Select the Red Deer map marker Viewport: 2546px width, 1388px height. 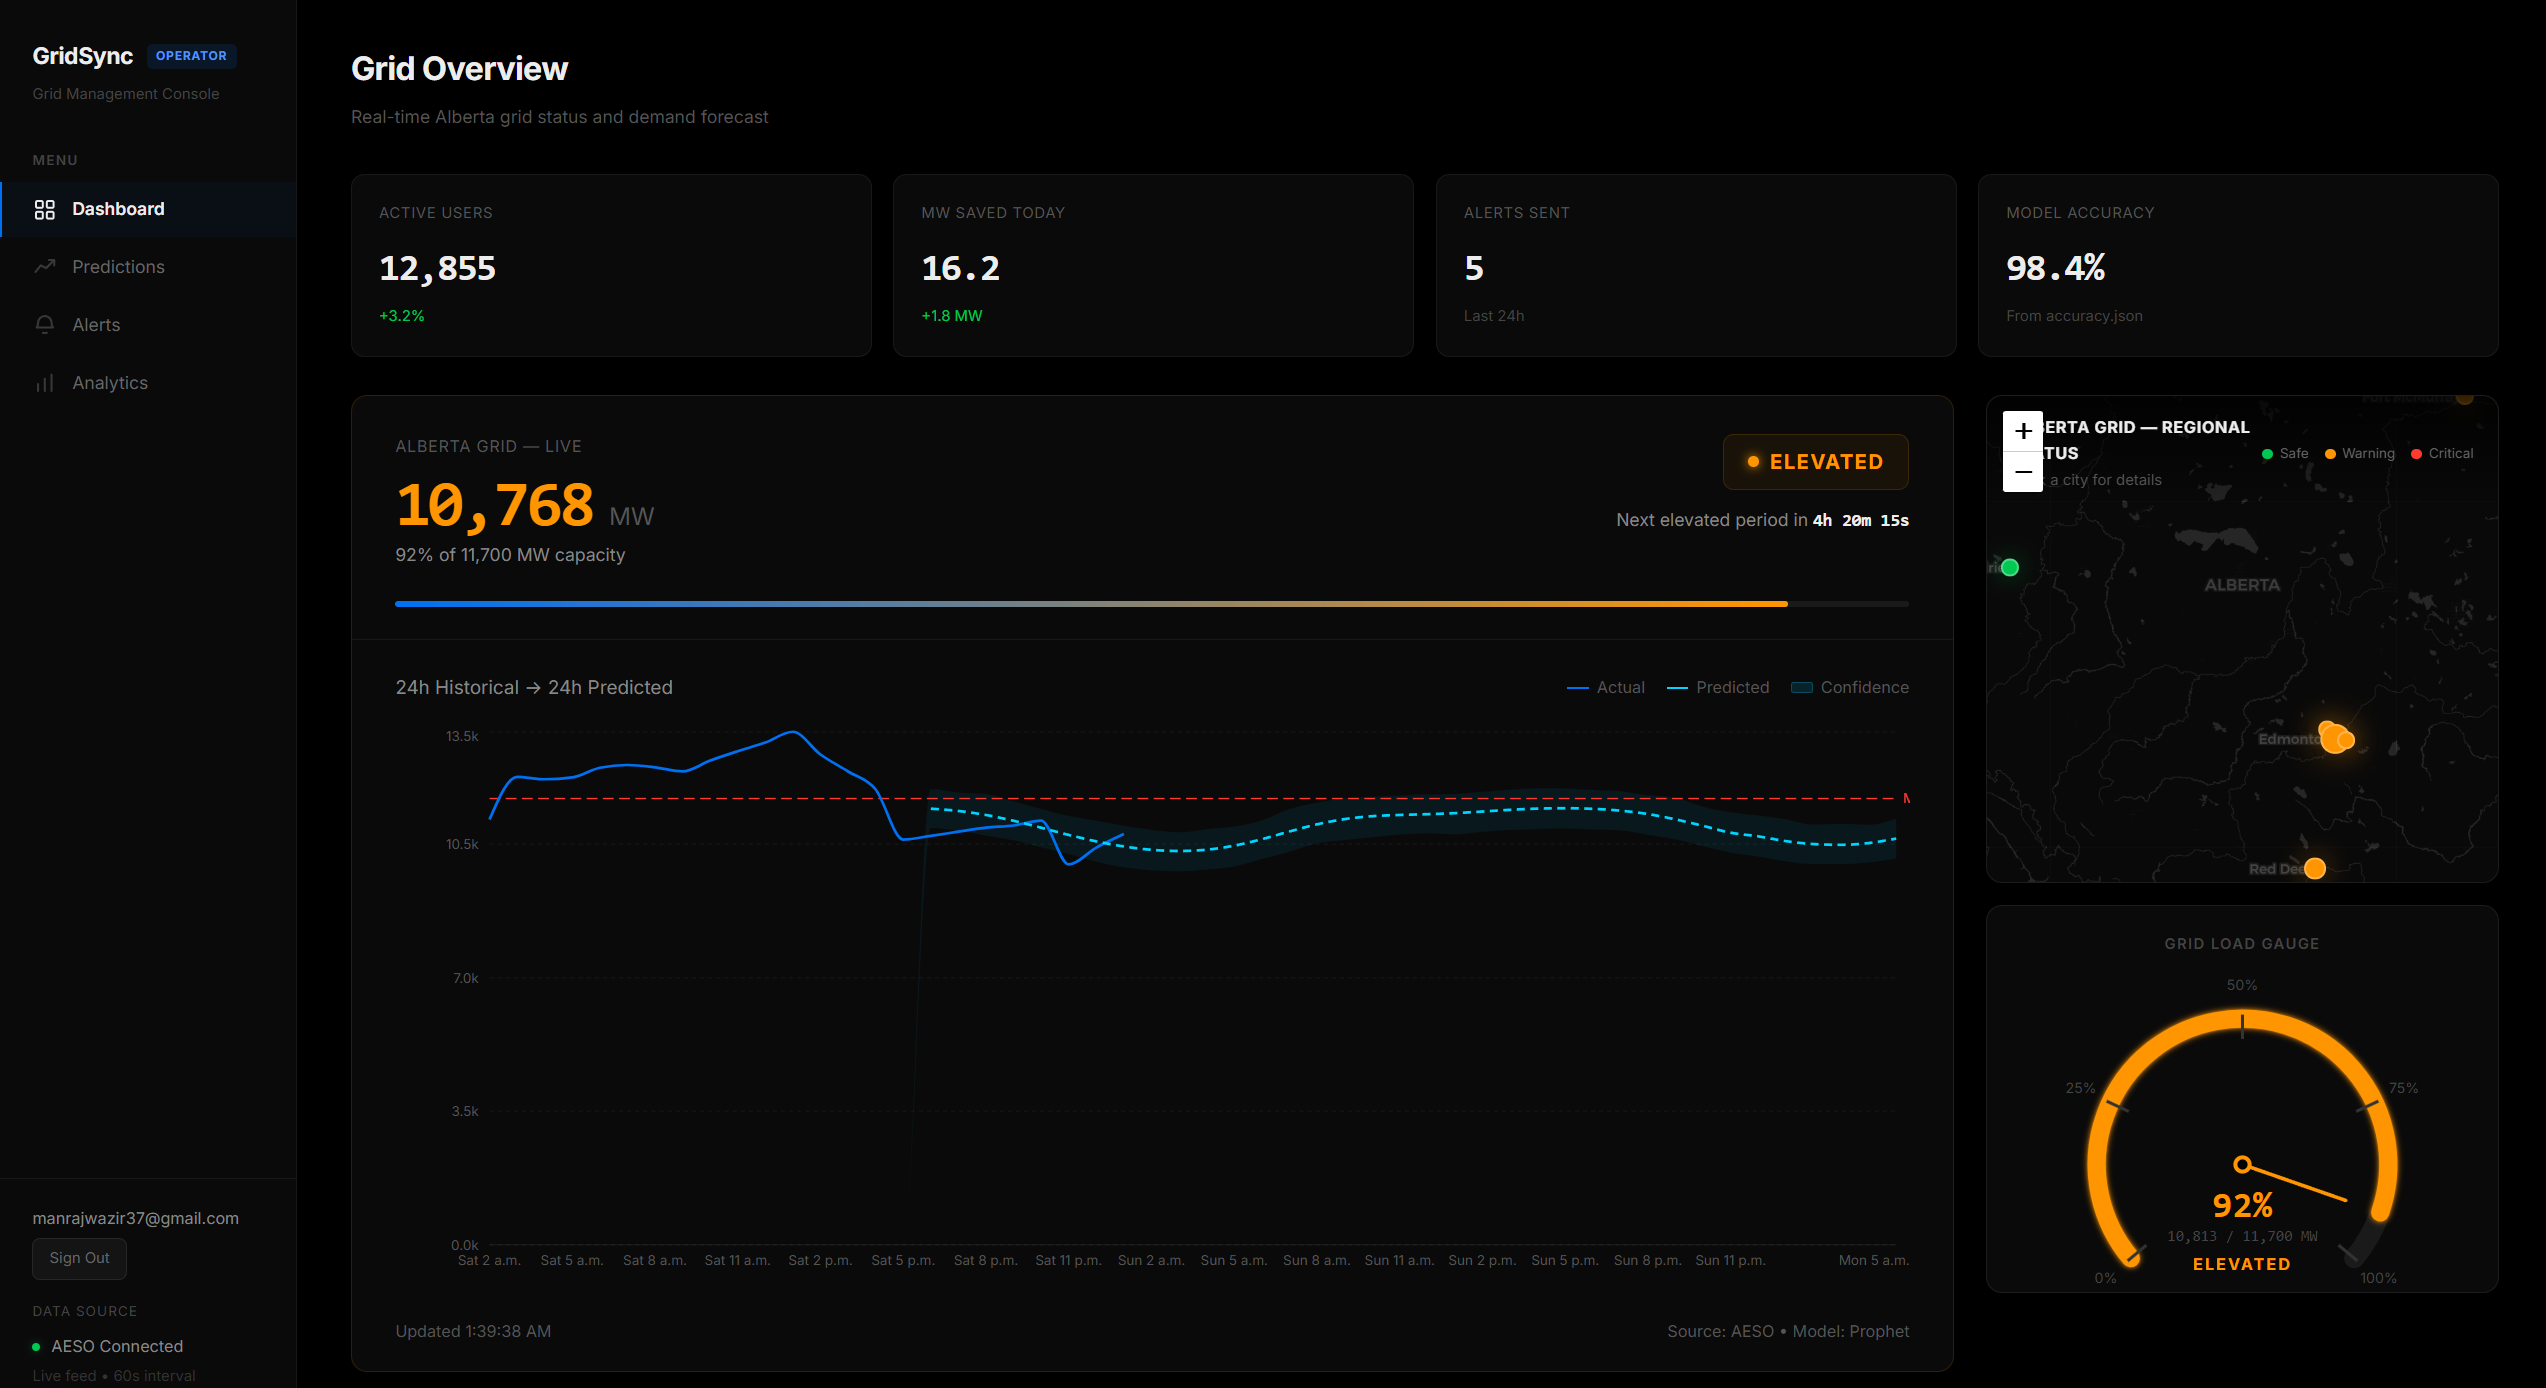pyautogui.click(x=2314, y=868)
